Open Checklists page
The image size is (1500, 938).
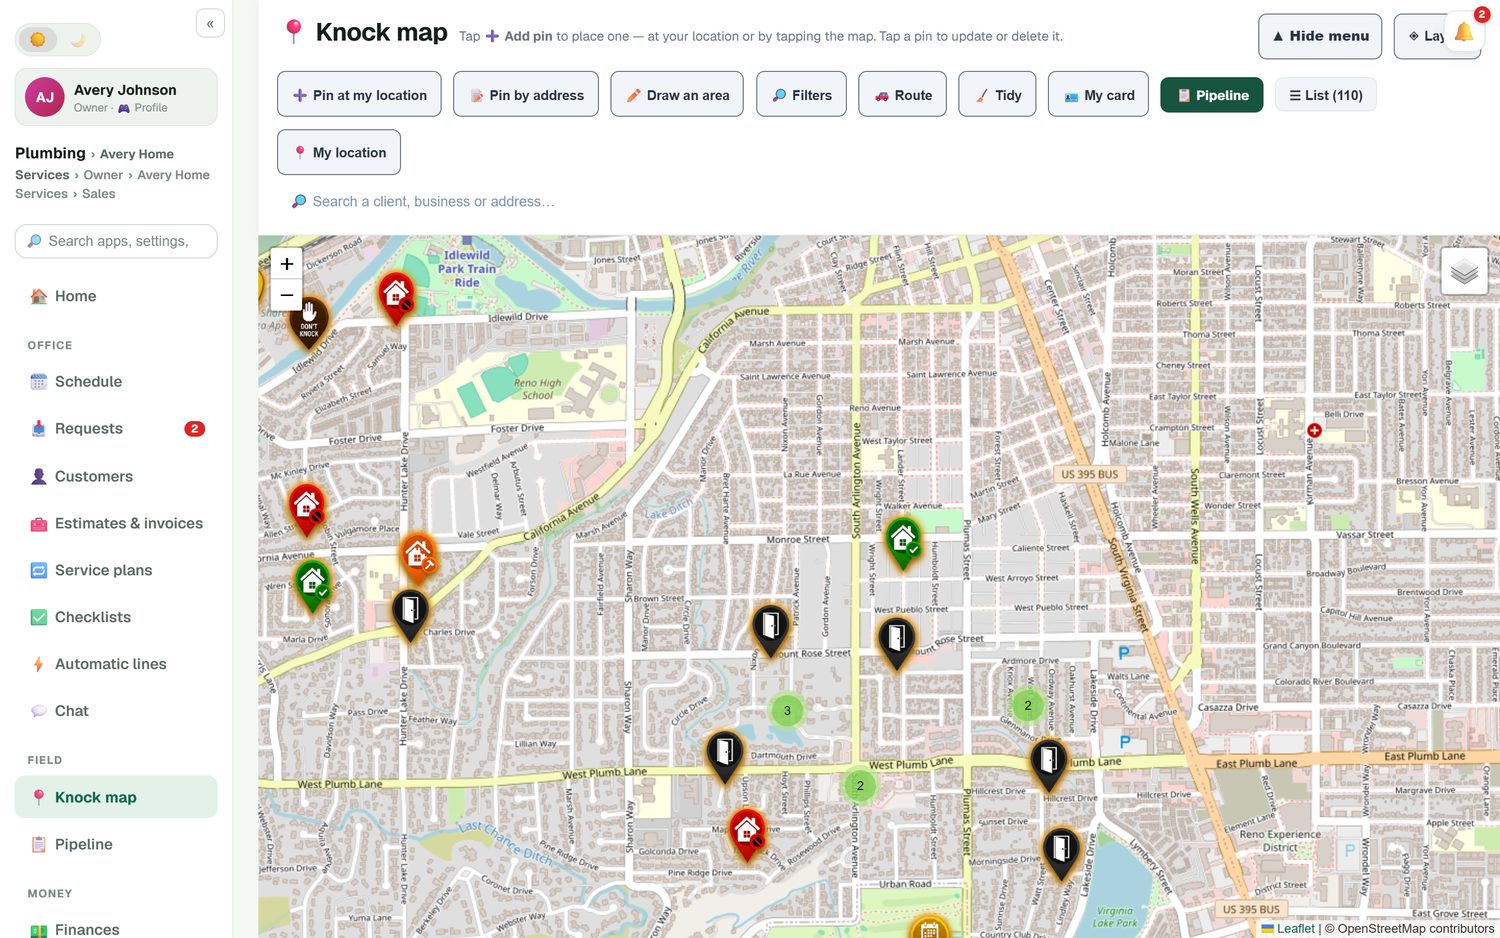point(116,617)
